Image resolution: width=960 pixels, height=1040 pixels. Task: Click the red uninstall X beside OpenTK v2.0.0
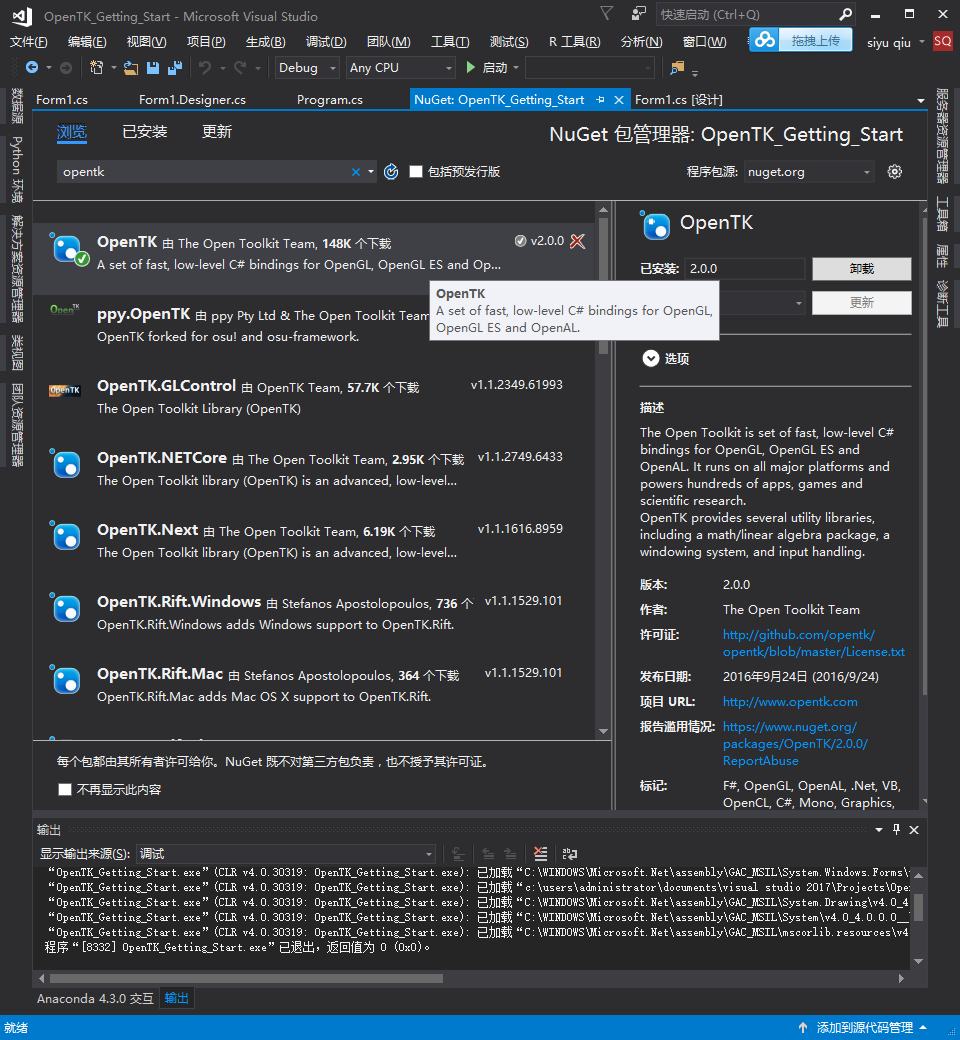578,241
